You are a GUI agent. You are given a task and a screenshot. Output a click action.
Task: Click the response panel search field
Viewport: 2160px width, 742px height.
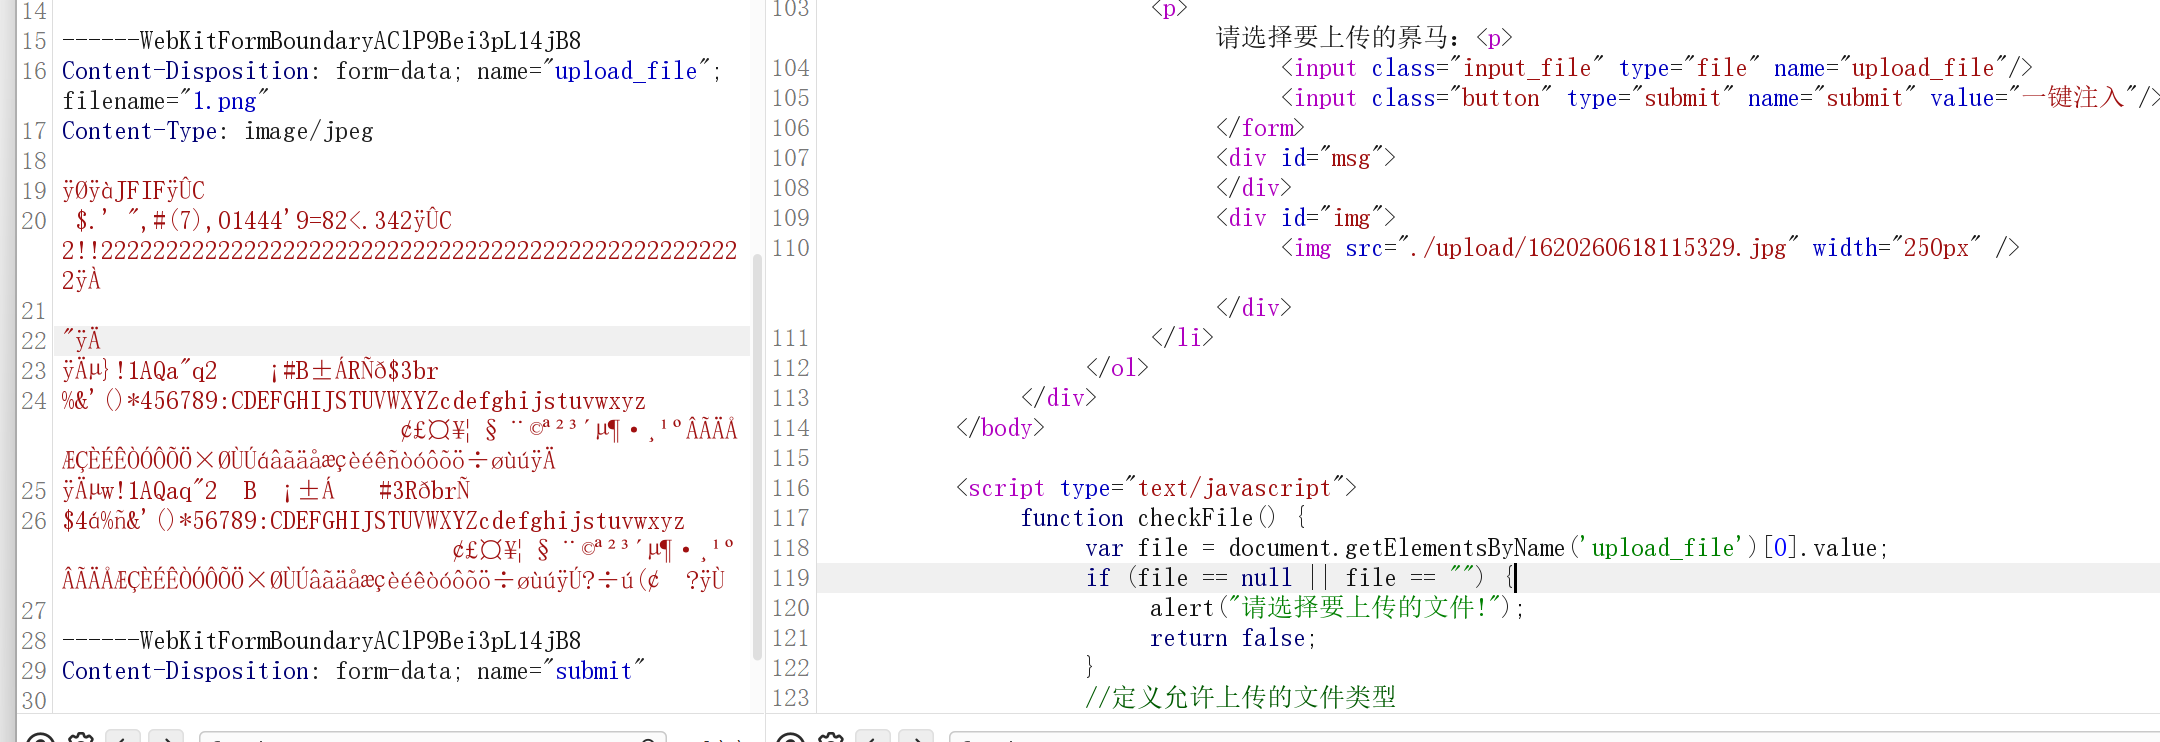click(x=1554, y=738)
